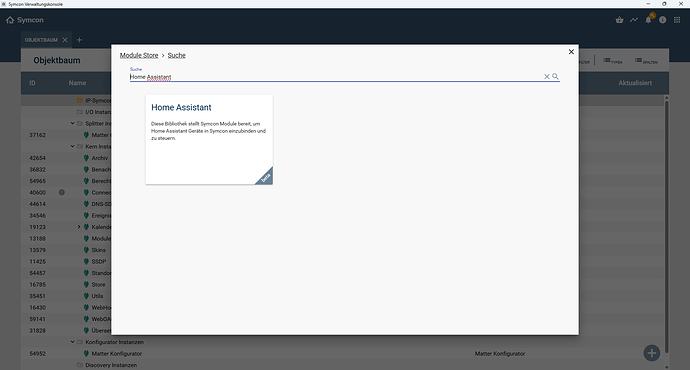This screenshot has width=690, height=370.
Task: Sort by the Name column header
Action: pyautogui.click(x=77, y=83)
